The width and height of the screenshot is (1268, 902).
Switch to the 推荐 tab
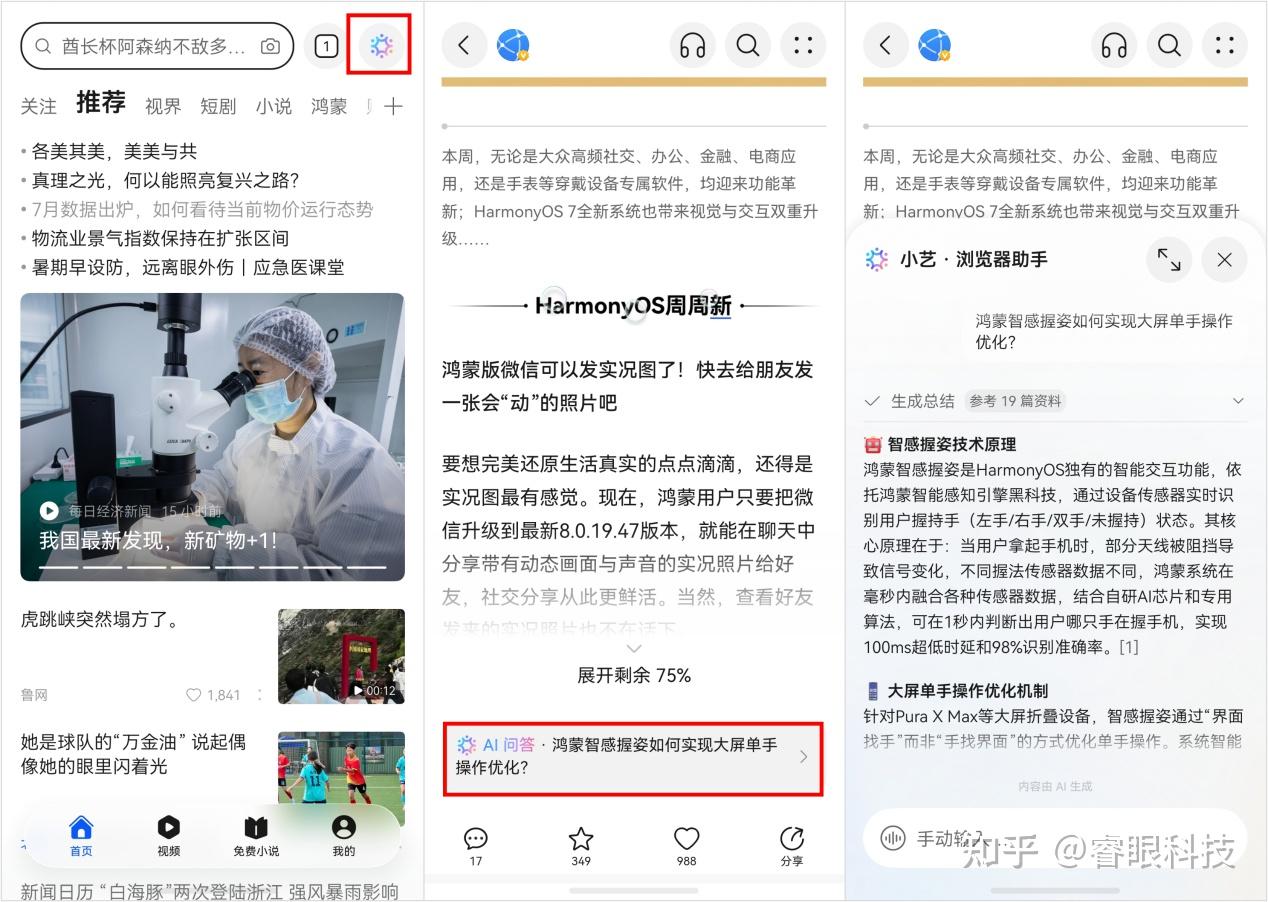(101, 103)
